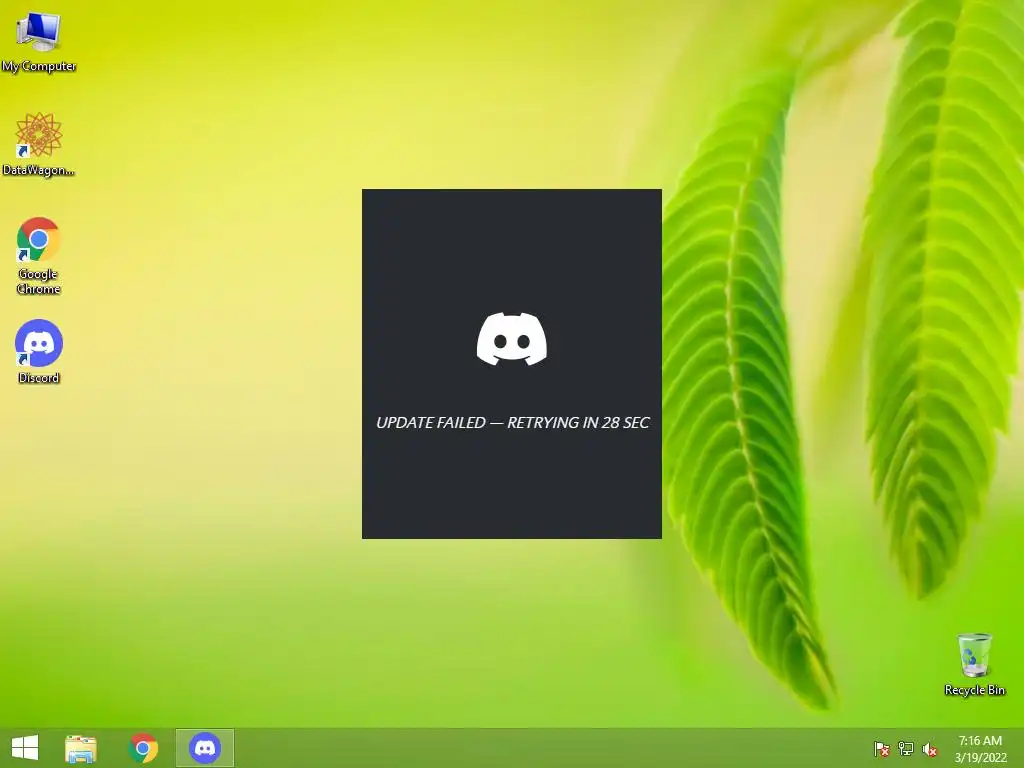Select the DataWagon desktop shortcut
The height and width of the screenshot is (768, 1024).
39,144
